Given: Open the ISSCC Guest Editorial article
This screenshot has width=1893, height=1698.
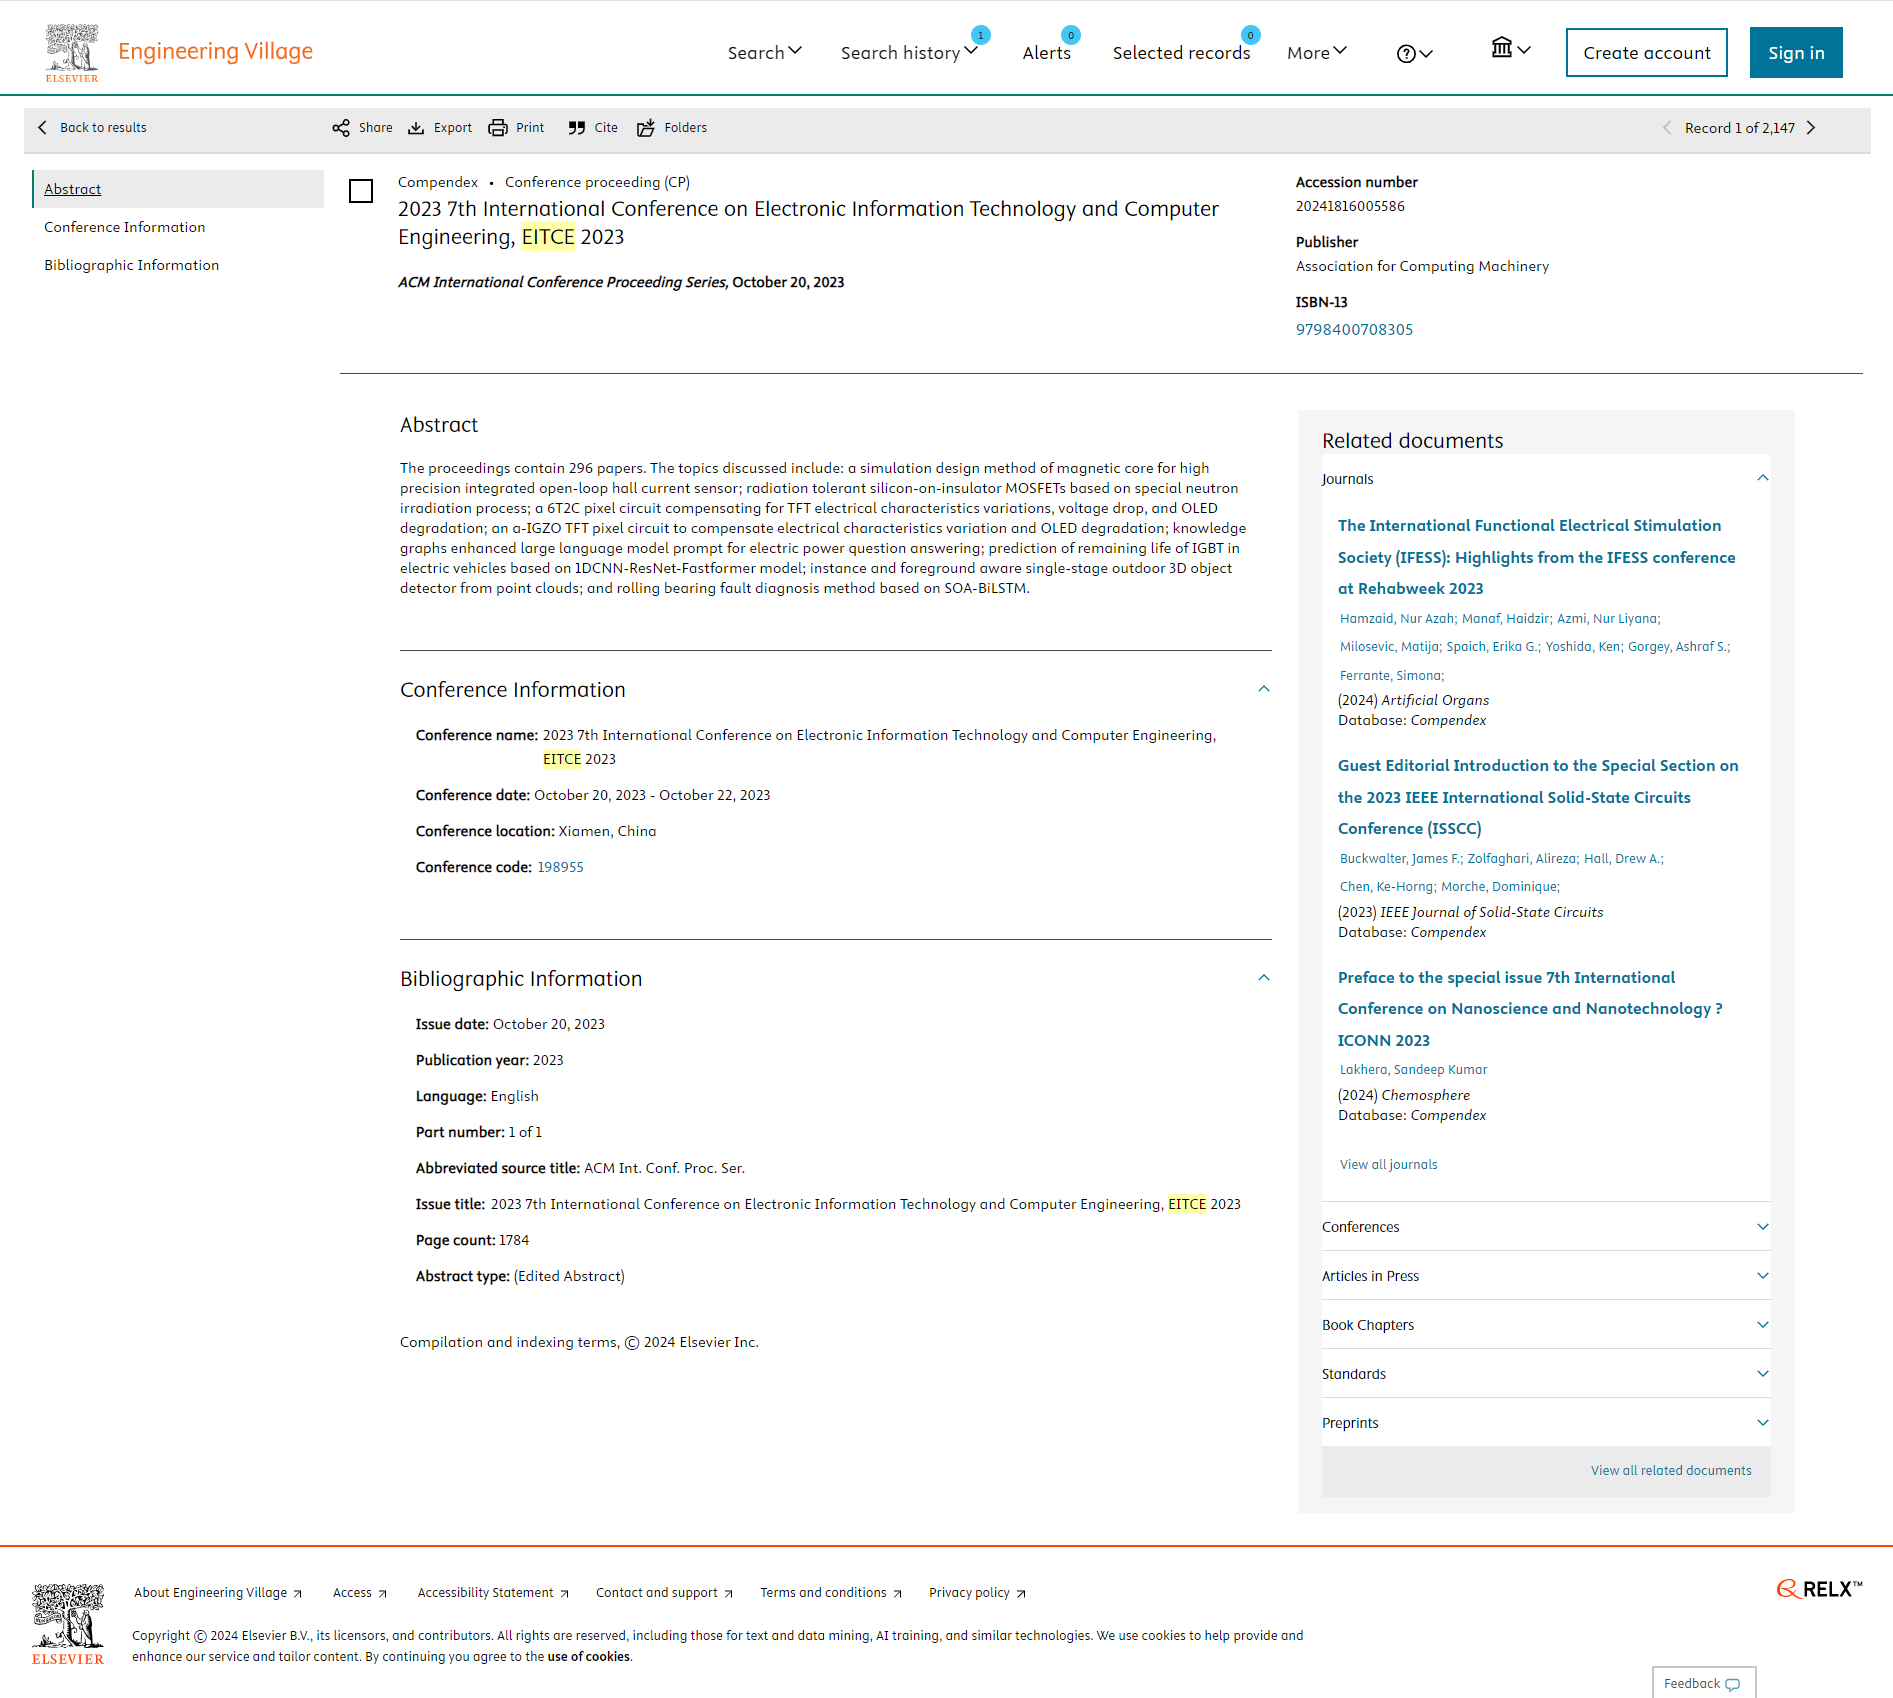Looking at the screenshot, I should coord(1538,797).
